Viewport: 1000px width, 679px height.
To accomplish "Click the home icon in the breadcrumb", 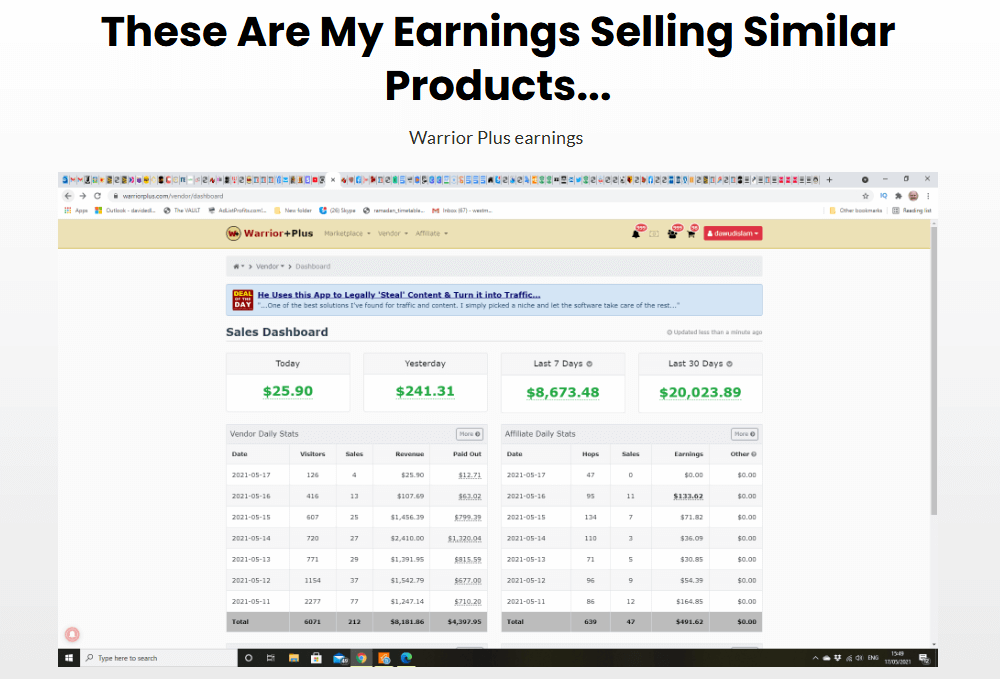I will pos(237,267).
